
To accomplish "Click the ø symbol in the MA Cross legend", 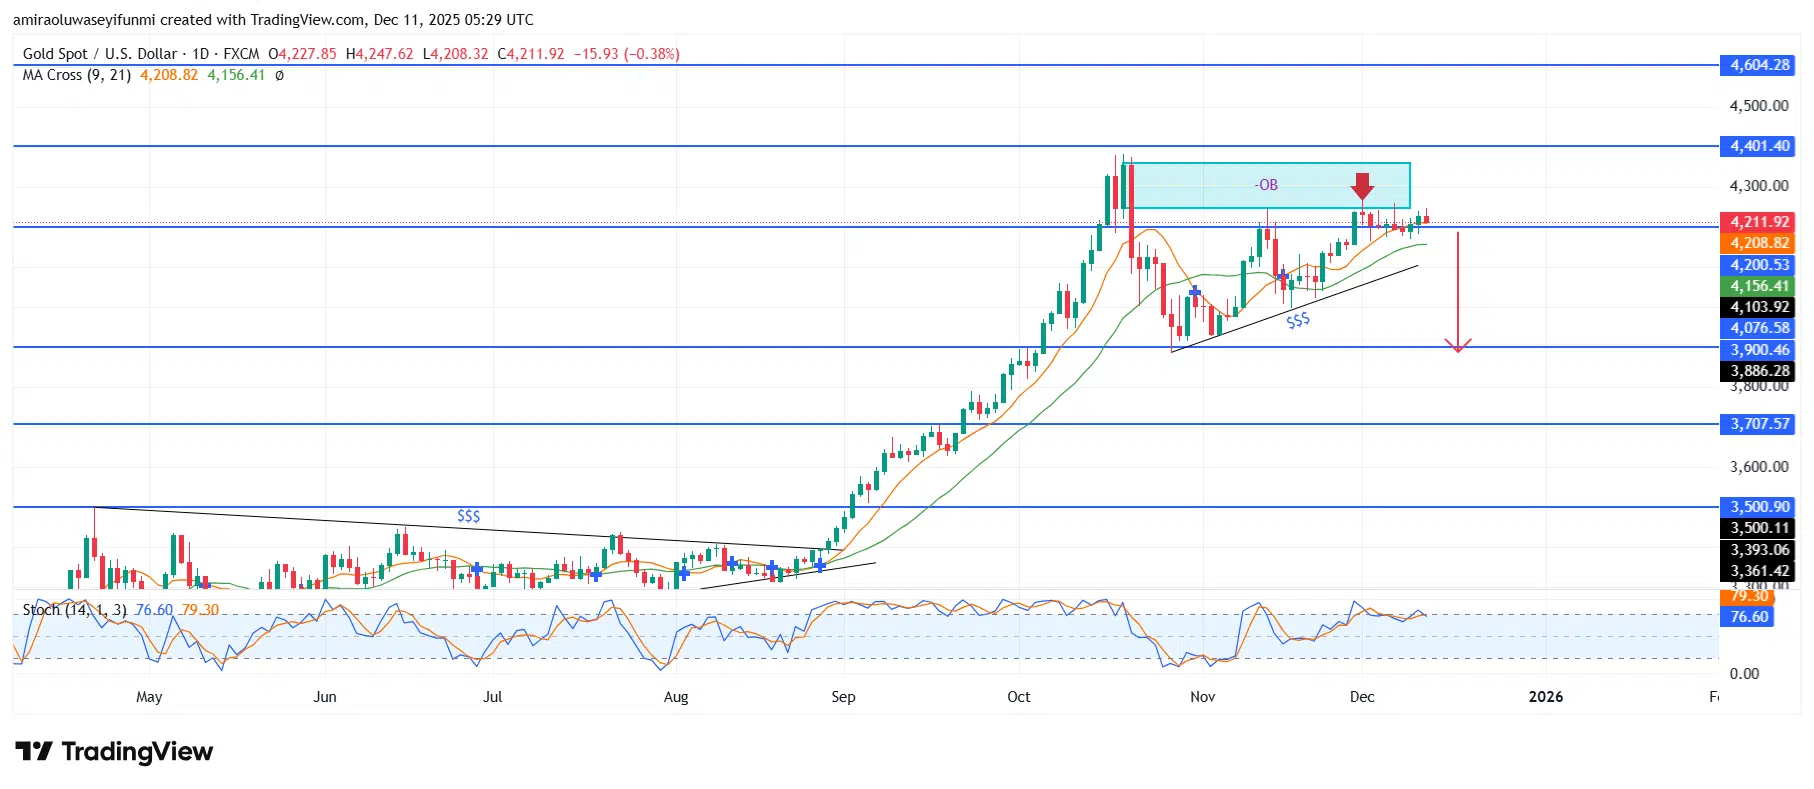I will pyautogui.click(x=279, y=75).
